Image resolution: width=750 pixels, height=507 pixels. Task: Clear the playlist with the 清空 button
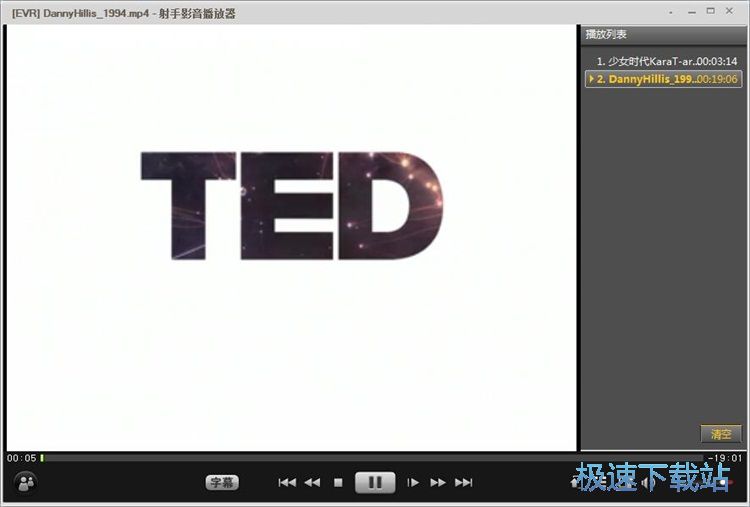click(721, 434)
